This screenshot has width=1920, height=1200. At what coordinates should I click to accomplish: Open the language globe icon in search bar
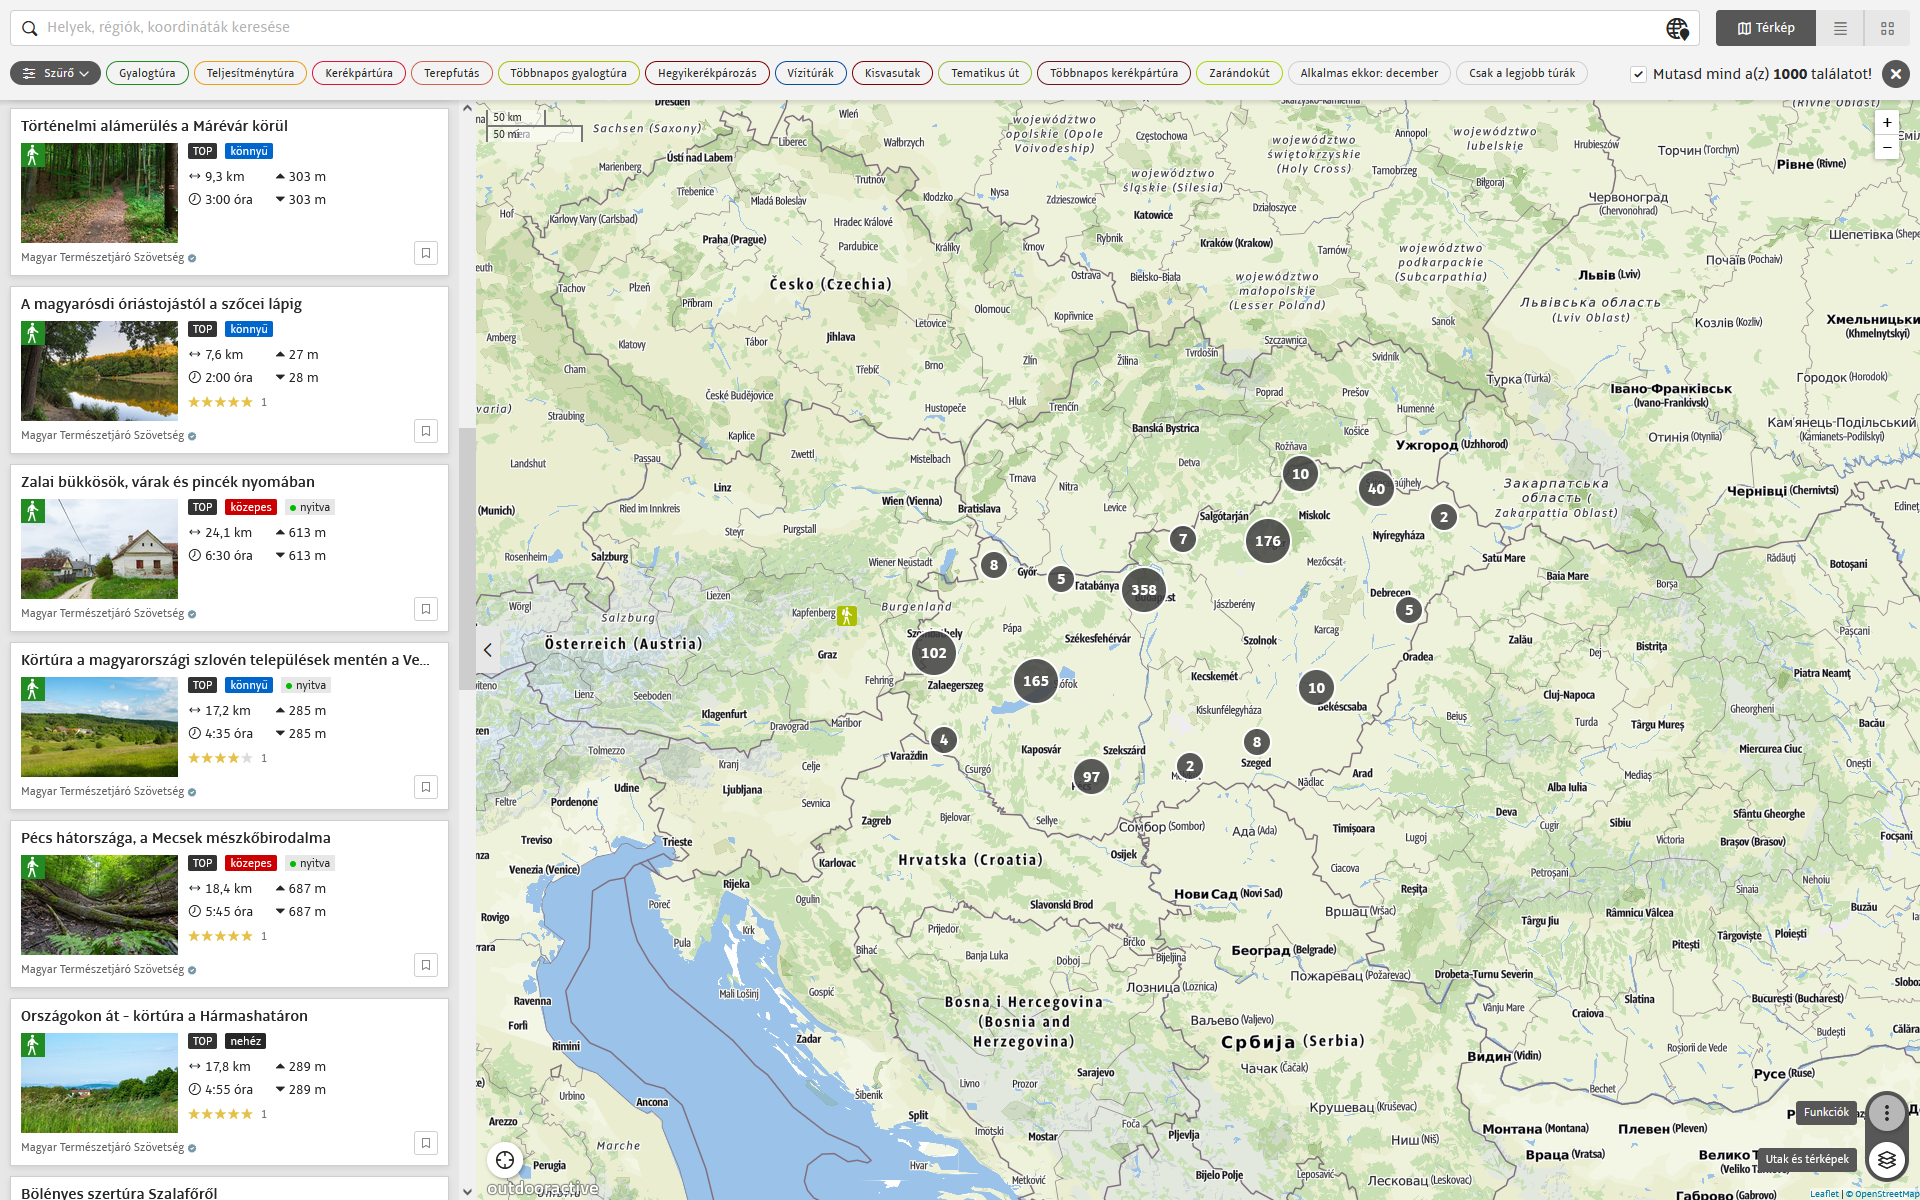[x=1677, y=28]
